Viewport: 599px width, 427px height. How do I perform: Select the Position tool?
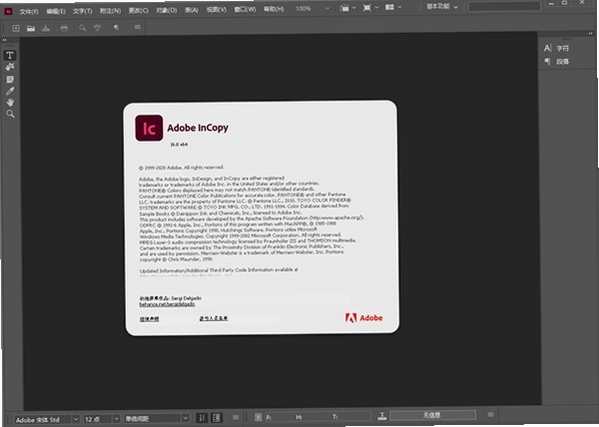[x=10, y=67]
